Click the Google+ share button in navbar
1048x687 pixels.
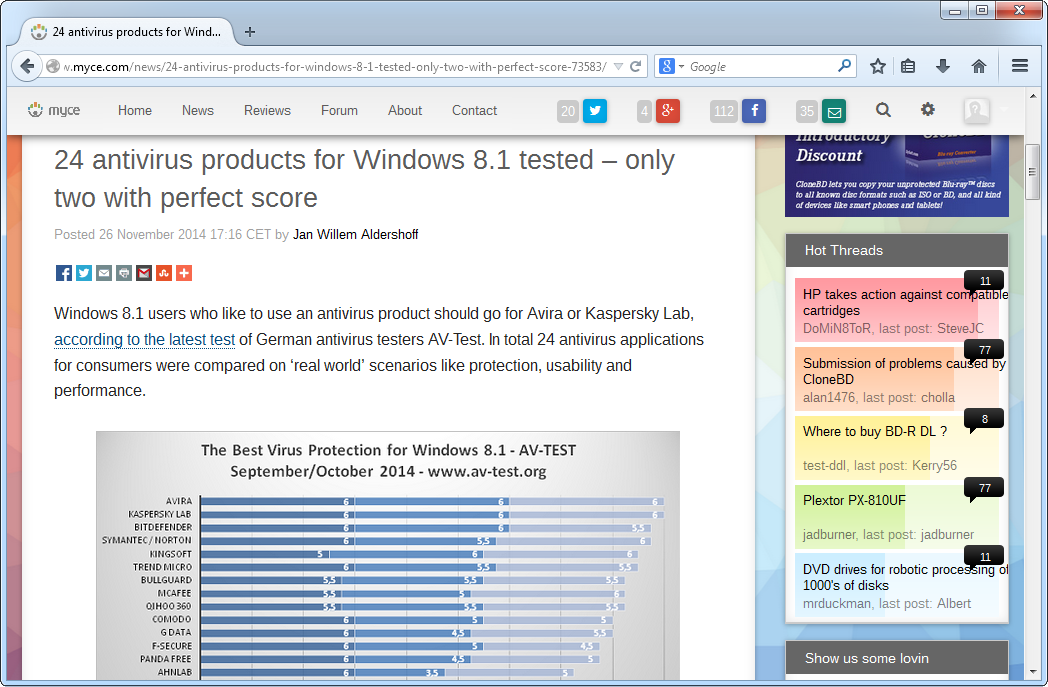[668, 111]
